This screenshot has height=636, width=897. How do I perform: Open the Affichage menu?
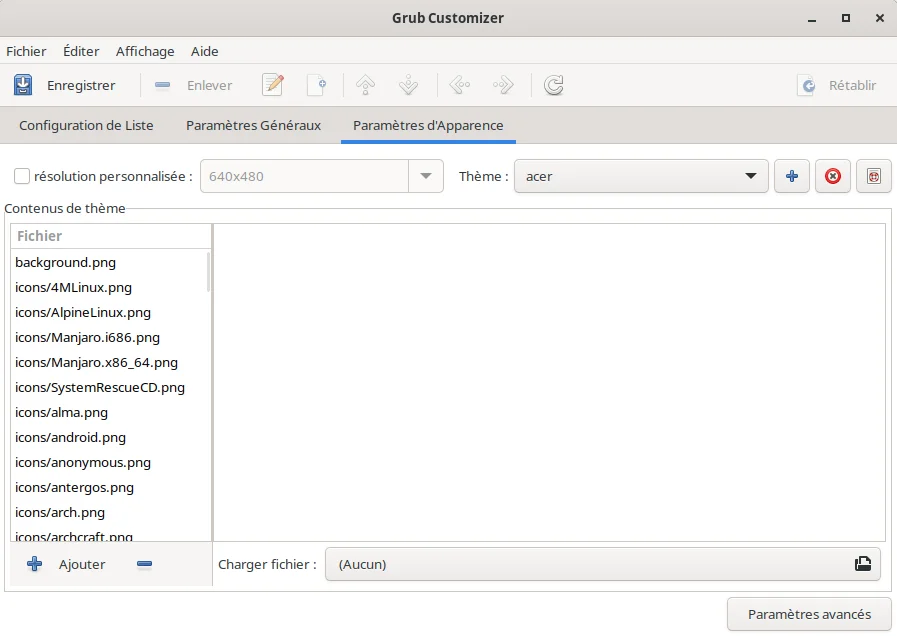tap(145, 51)
